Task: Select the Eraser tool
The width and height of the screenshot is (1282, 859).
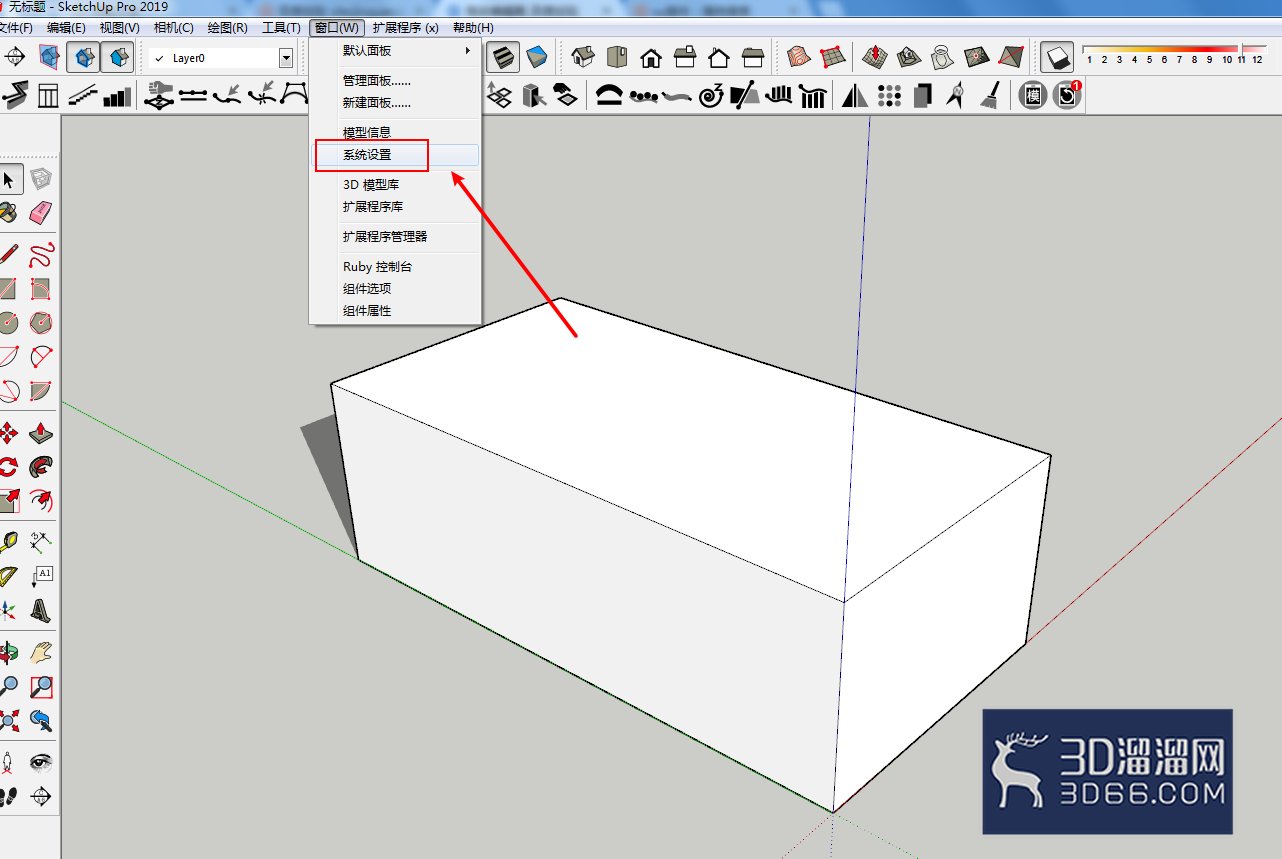Action: (x=41, y=212)
